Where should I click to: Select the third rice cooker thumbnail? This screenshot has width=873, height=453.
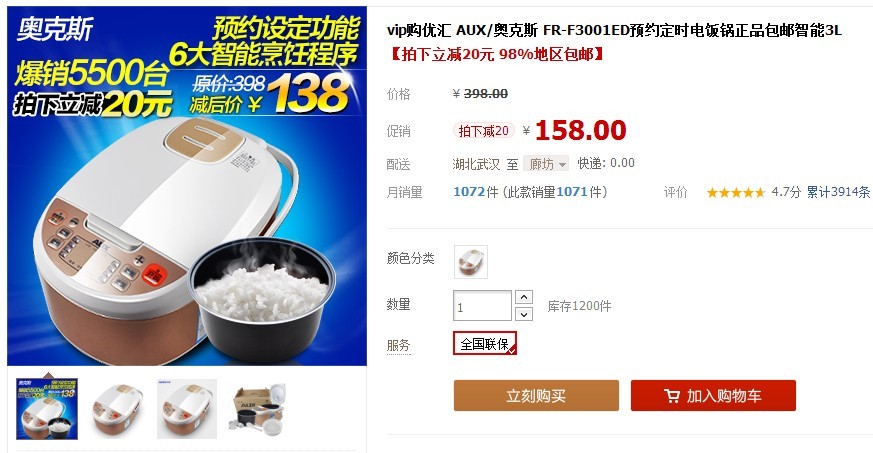[x=187, y=409]
